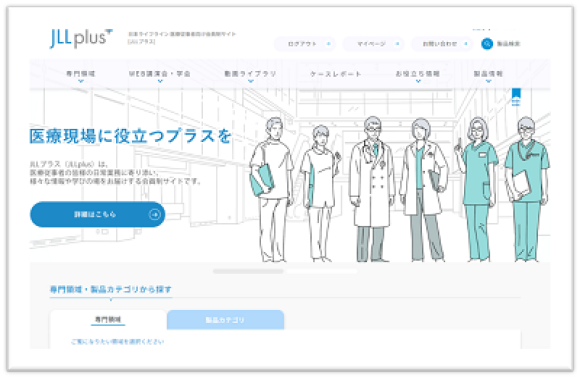Click the 専門領域・製品カテゴリから探す heading

pos(111,289)
